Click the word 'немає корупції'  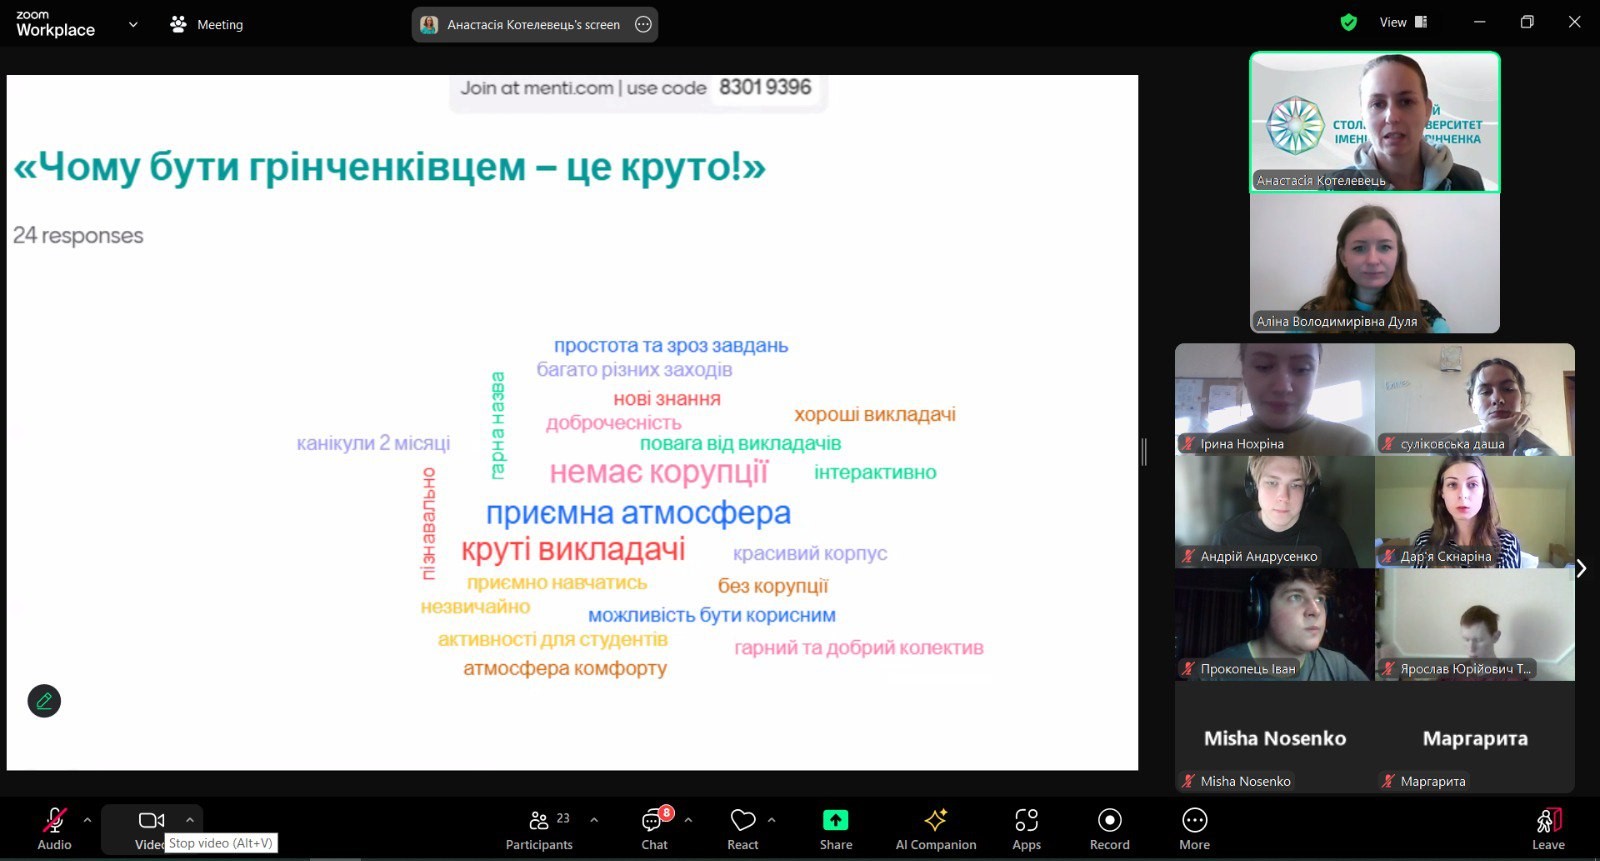click(x=659, y=472)
